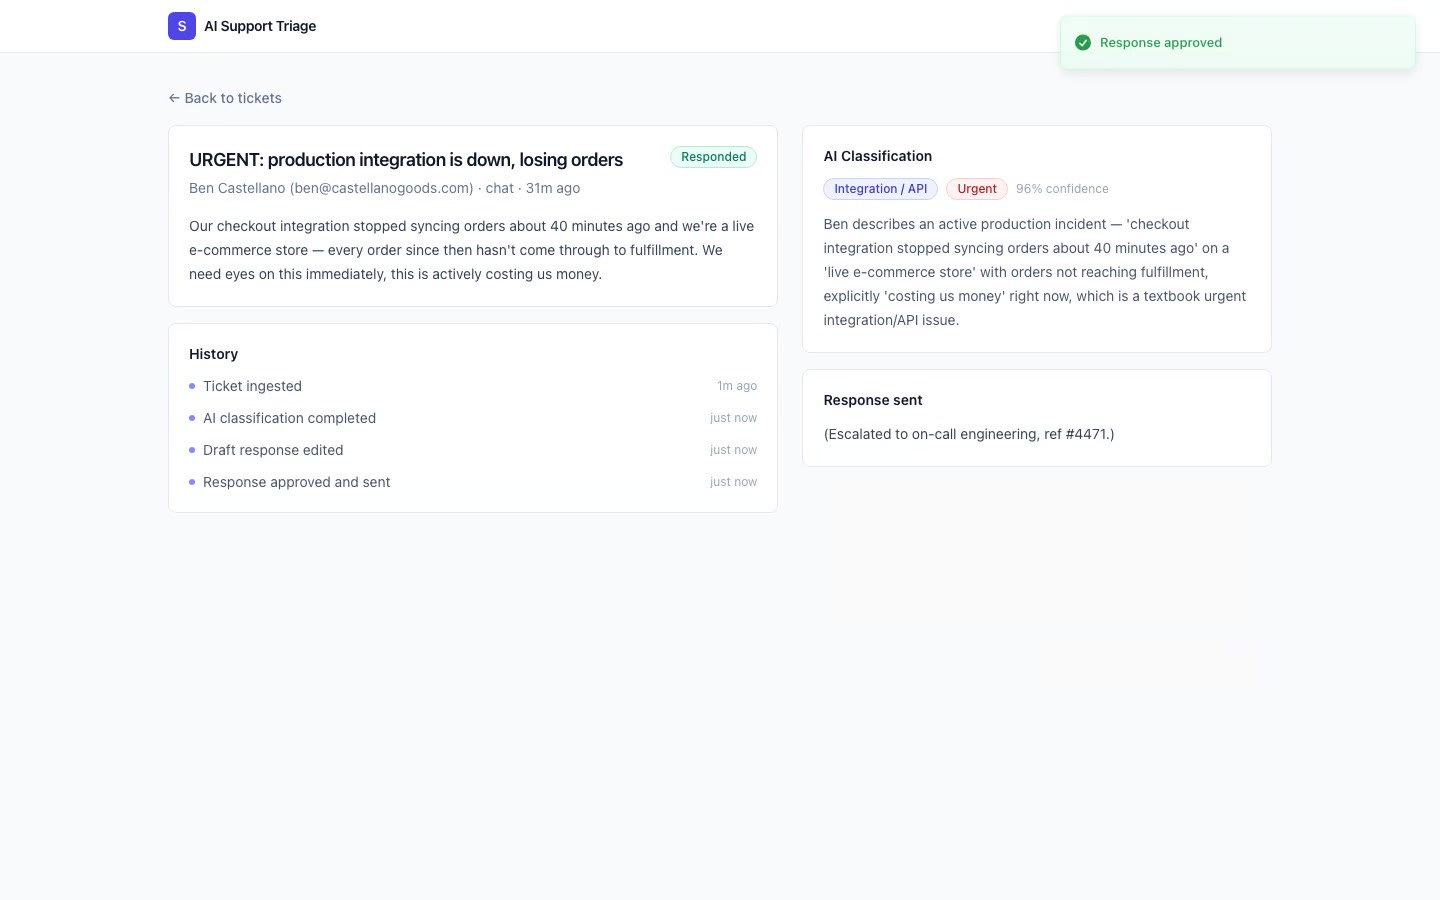
Task: Click the Response approved and sent entry
Action: click(473, 482)
